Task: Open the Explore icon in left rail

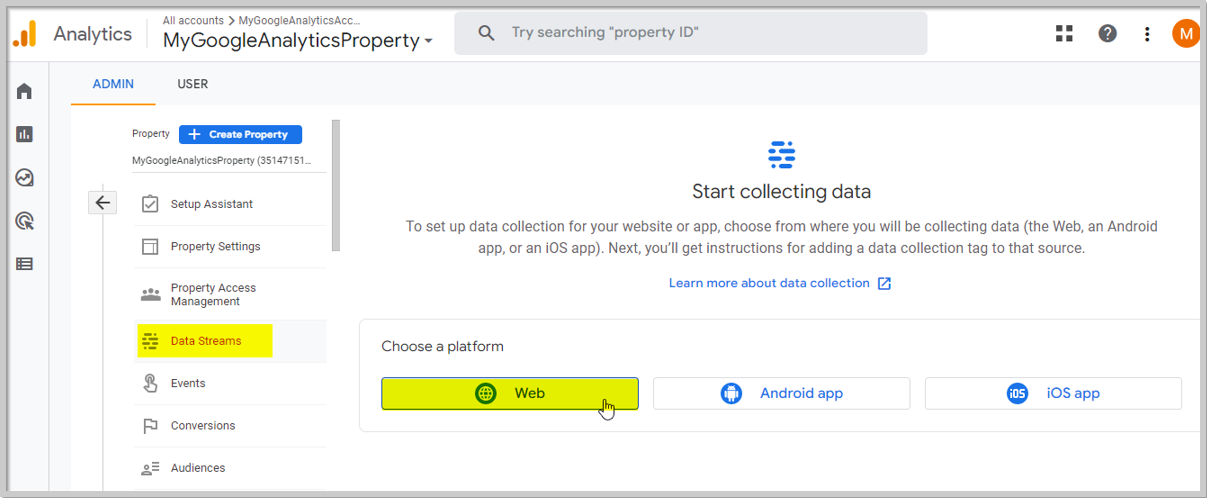Action: (x=25, y=178)
